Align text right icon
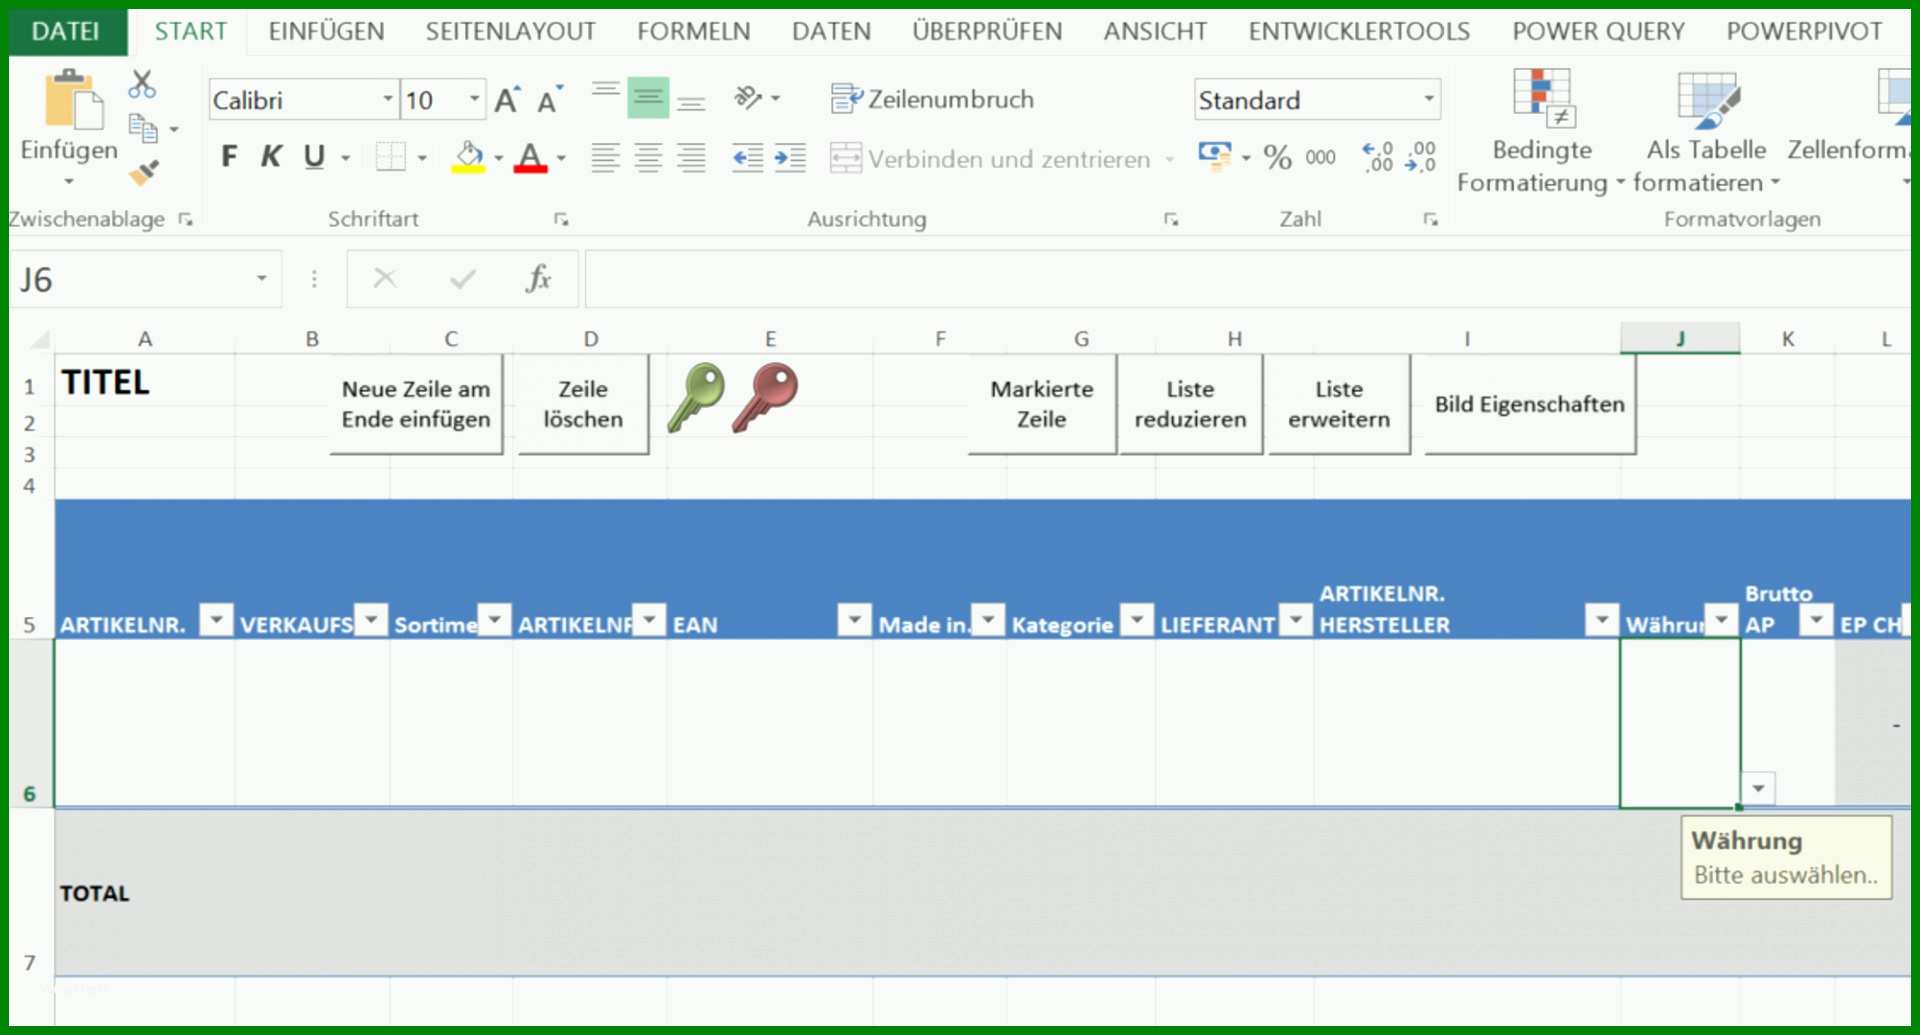This screenshot has width=1920, height=1035. point(691,157)
